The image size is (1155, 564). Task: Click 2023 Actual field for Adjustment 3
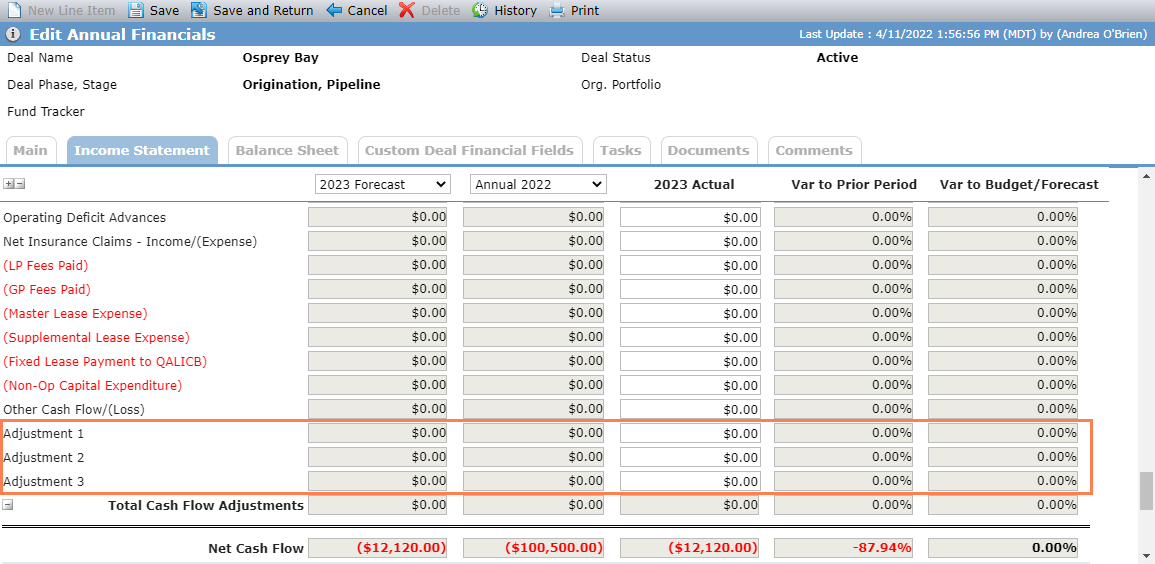pyautogui.click(x=690, y=482)
